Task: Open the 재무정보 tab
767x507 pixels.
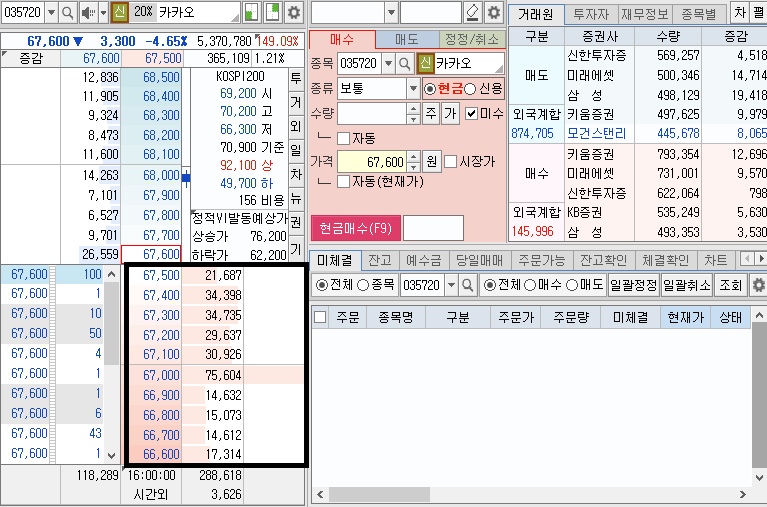Action: [645, 14]
